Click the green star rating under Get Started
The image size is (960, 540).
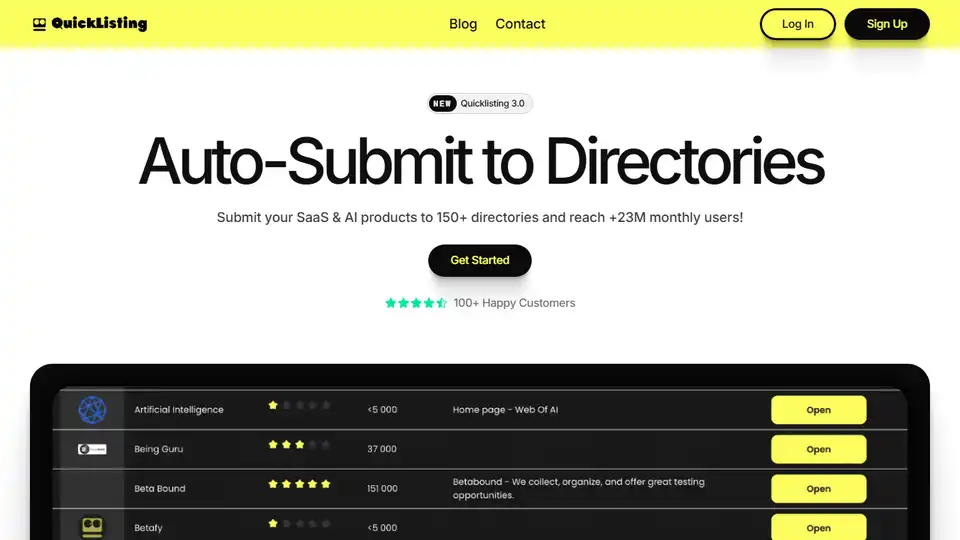416,303
